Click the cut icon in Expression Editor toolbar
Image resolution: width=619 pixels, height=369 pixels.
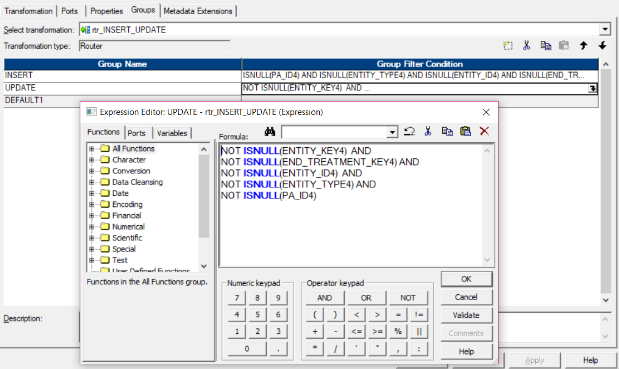[x=428, y=131]
